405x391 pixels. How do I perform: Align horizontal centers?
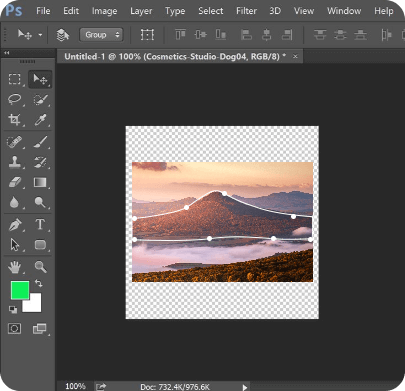(x=266, y=35)
